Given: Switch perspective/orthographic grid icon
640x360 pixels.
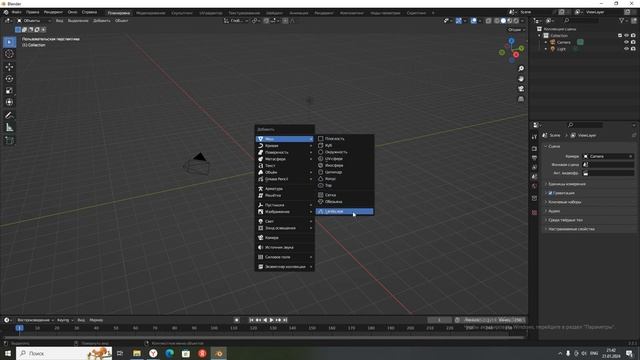Looking at the screenshot, I should (521, 99).
